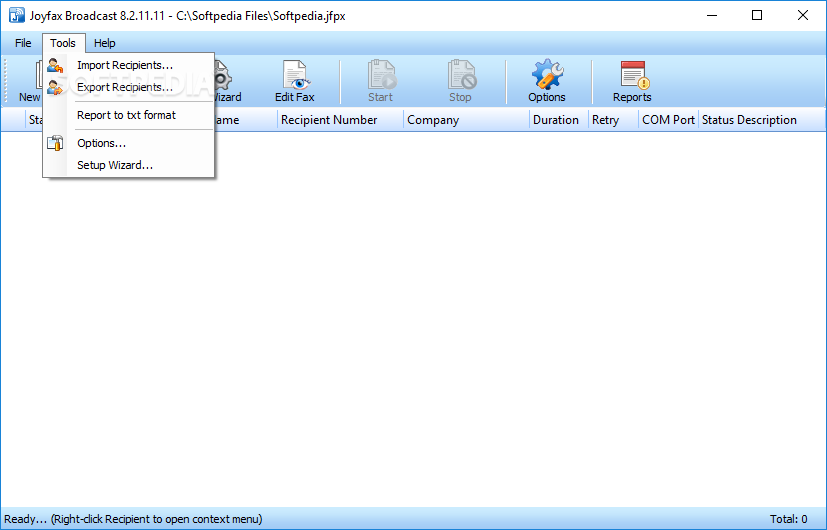Close the open Tools menu
The height and width of the screenshot is (530, 827).
click(63, 43)
